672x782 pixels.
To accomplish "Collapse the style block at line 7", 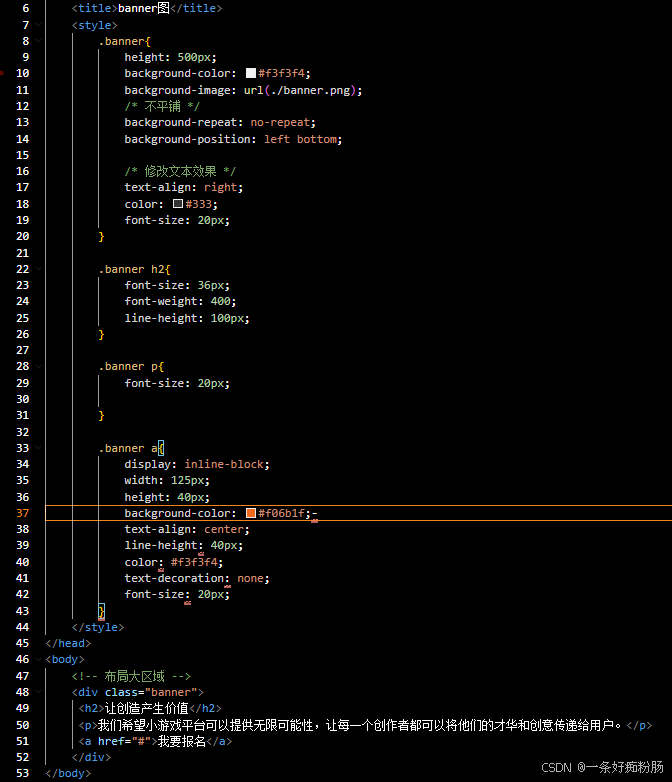I will coord(38,24).
